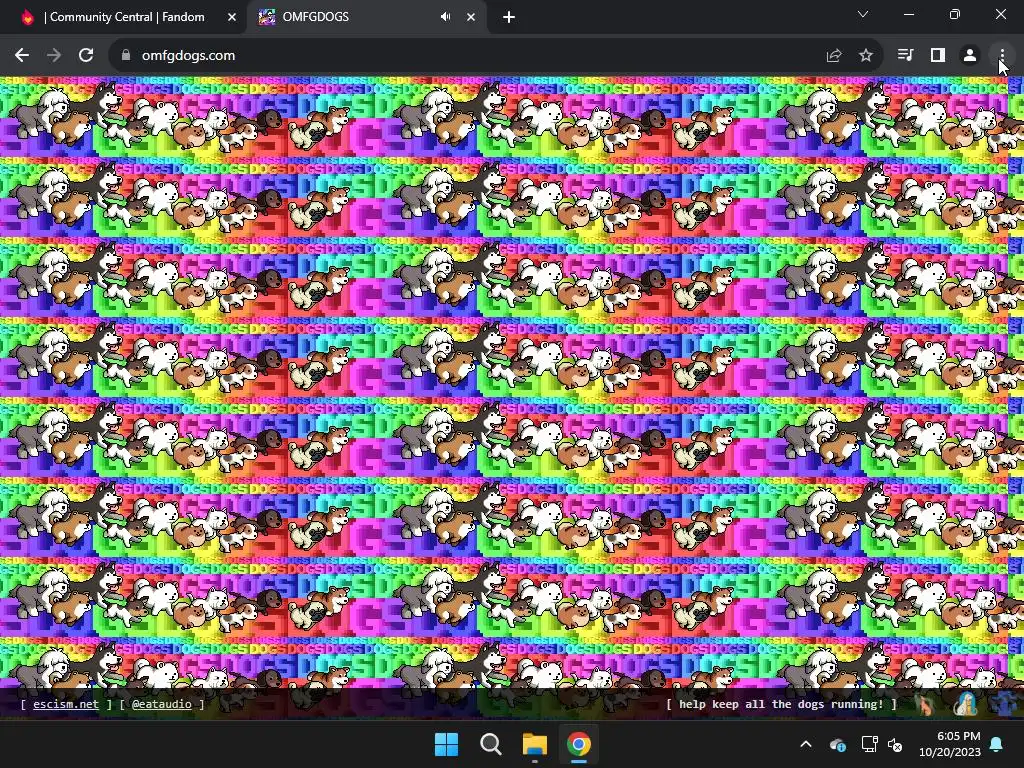Image resolution: width=1024 pixels, height=768 pixels.
Task: Click the Chrome taskbar icon
Action: 578,744
